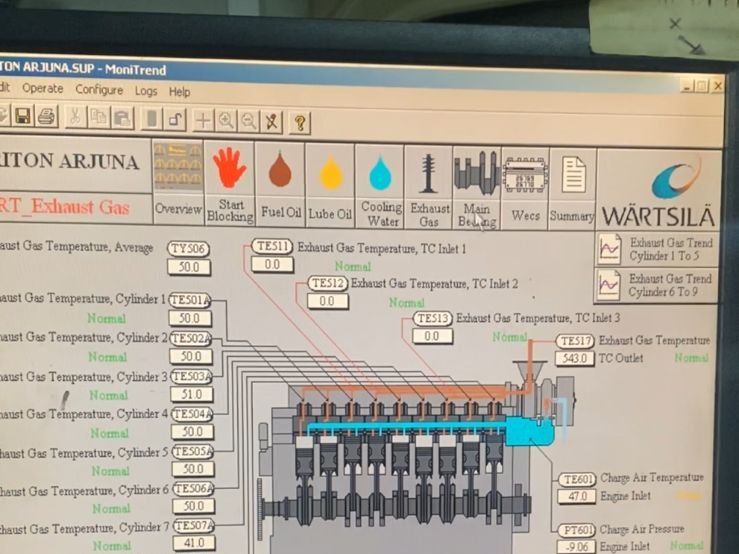Click the TY506 average temperature tag
The width and height of the screenshot is (739, 554).
click(189, 248)
